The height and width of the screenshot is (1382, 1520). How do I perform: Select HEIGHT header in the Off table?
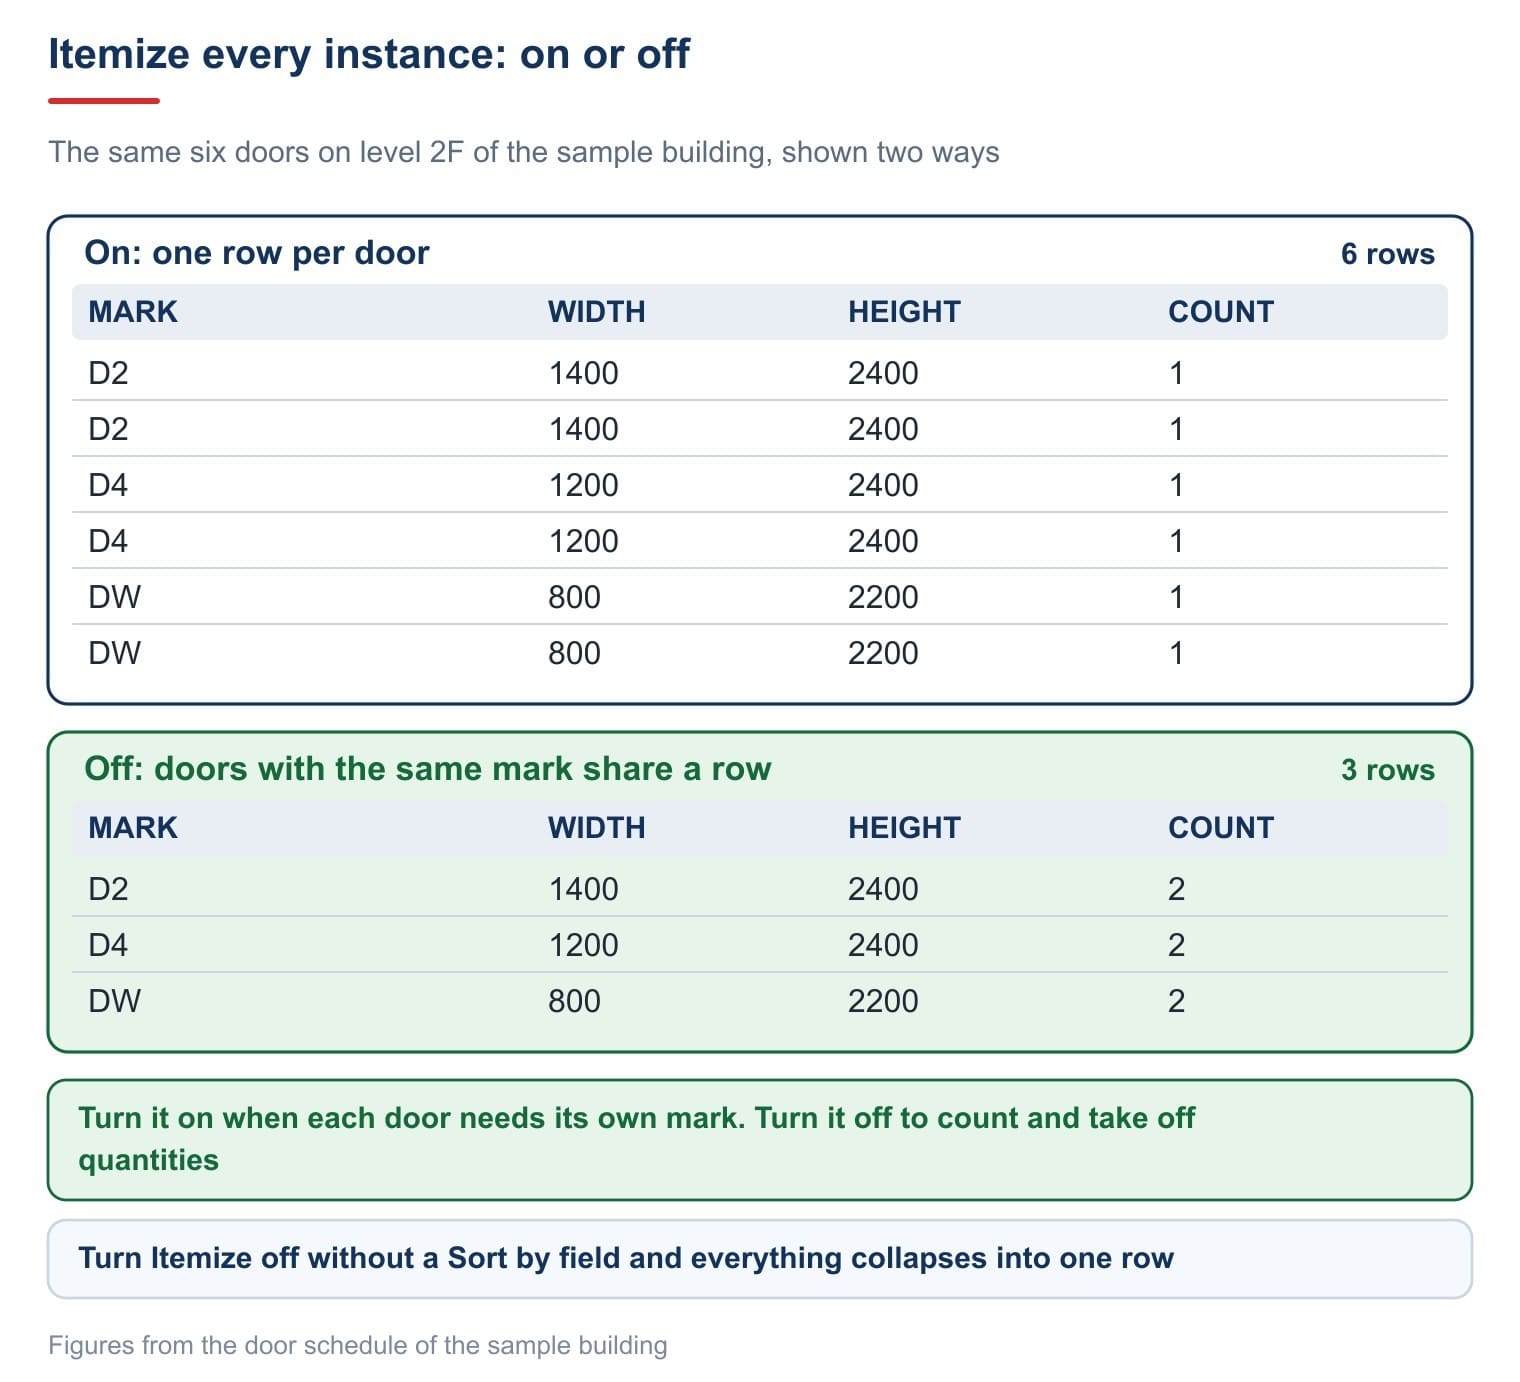pos(904,828)
